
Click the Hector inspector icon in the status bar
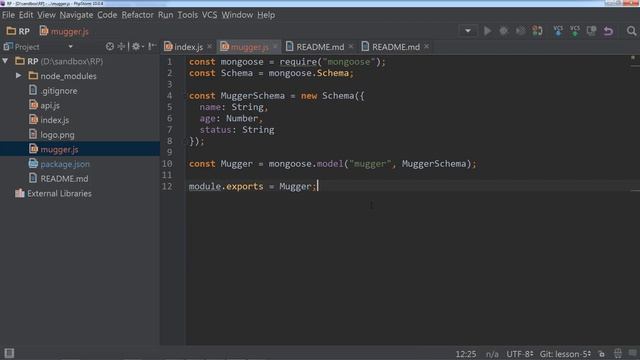[x=618, y=353]
